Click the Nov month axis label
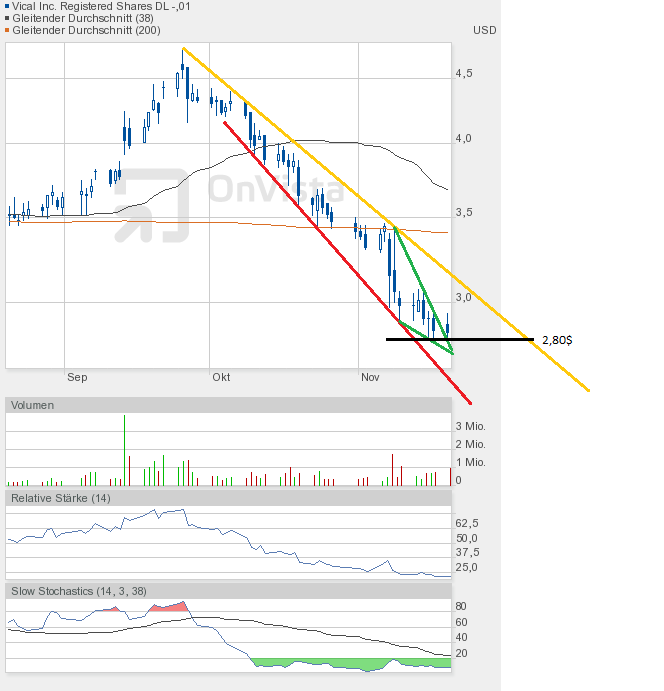664x691 pixels. (x=370, y=377)
